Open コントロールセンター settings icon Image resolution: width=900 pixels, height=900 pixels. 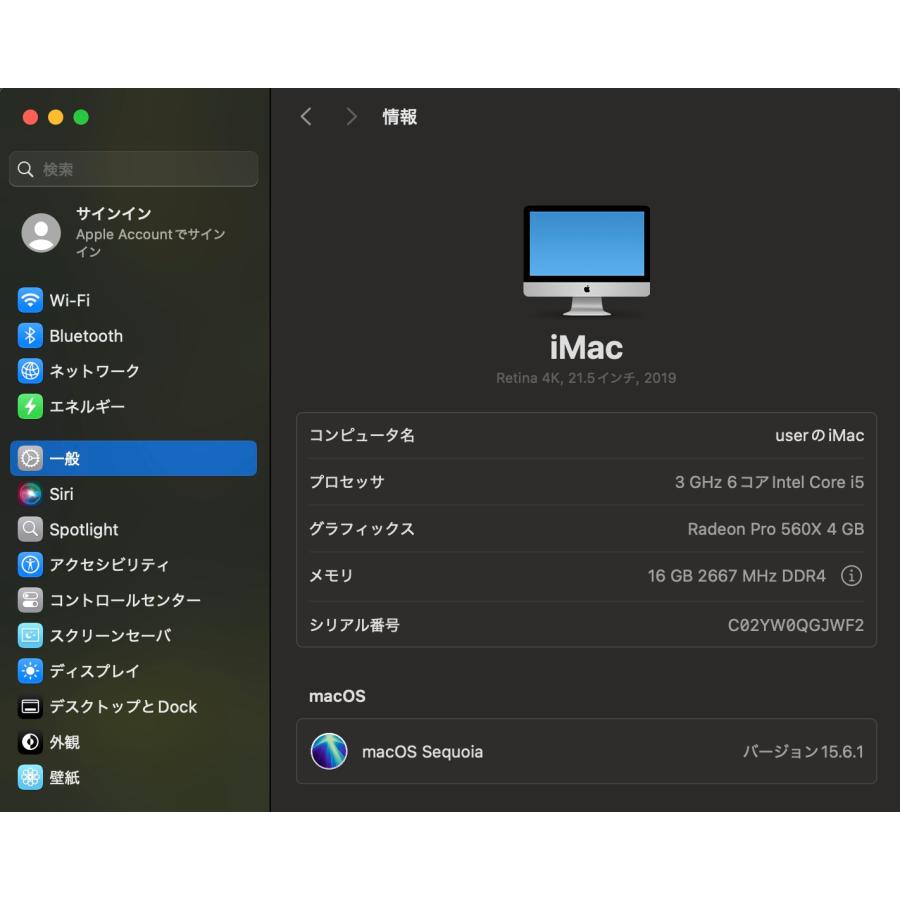(x=28, y=600)
